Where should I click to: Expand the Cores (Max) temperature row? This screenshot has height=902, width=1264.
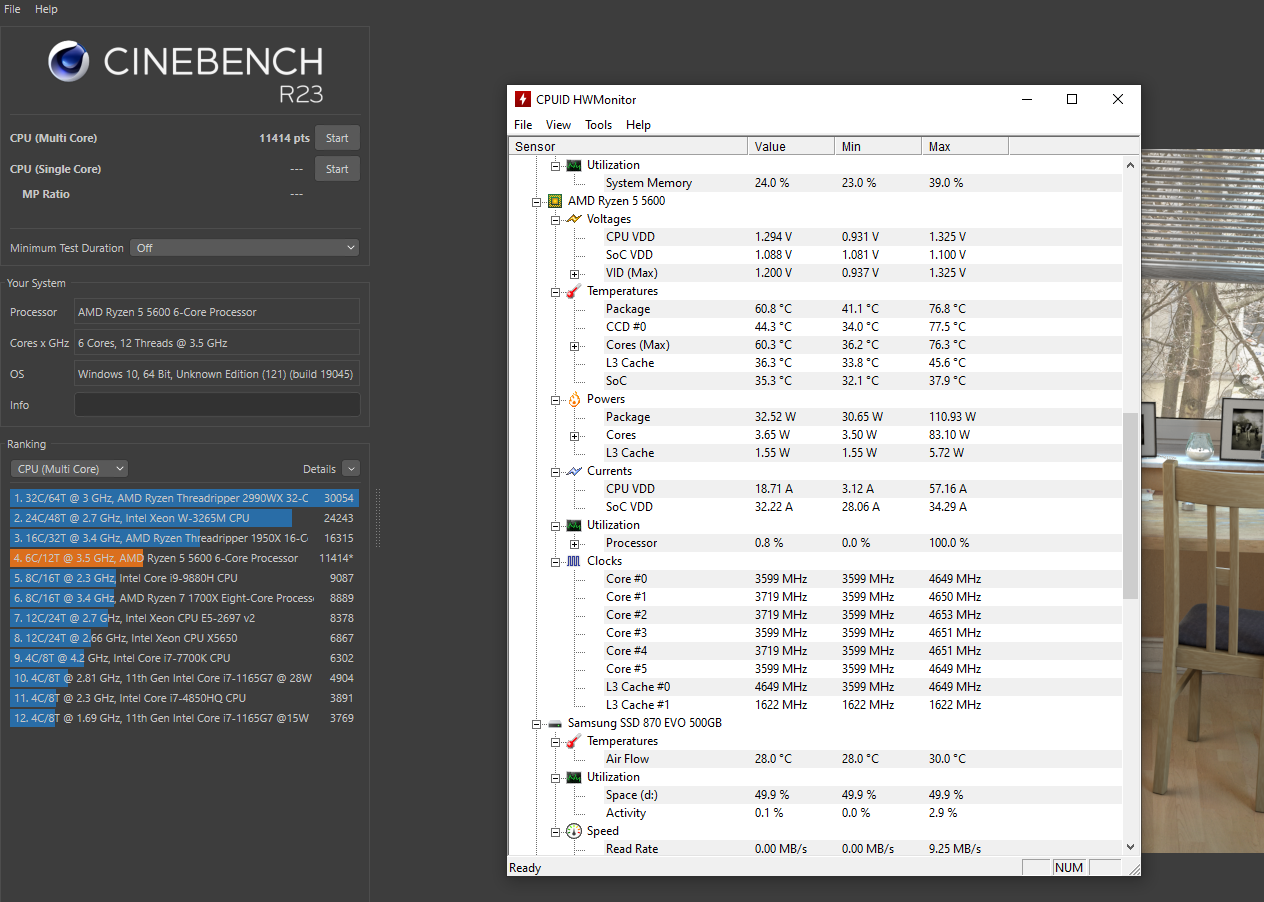575,345
